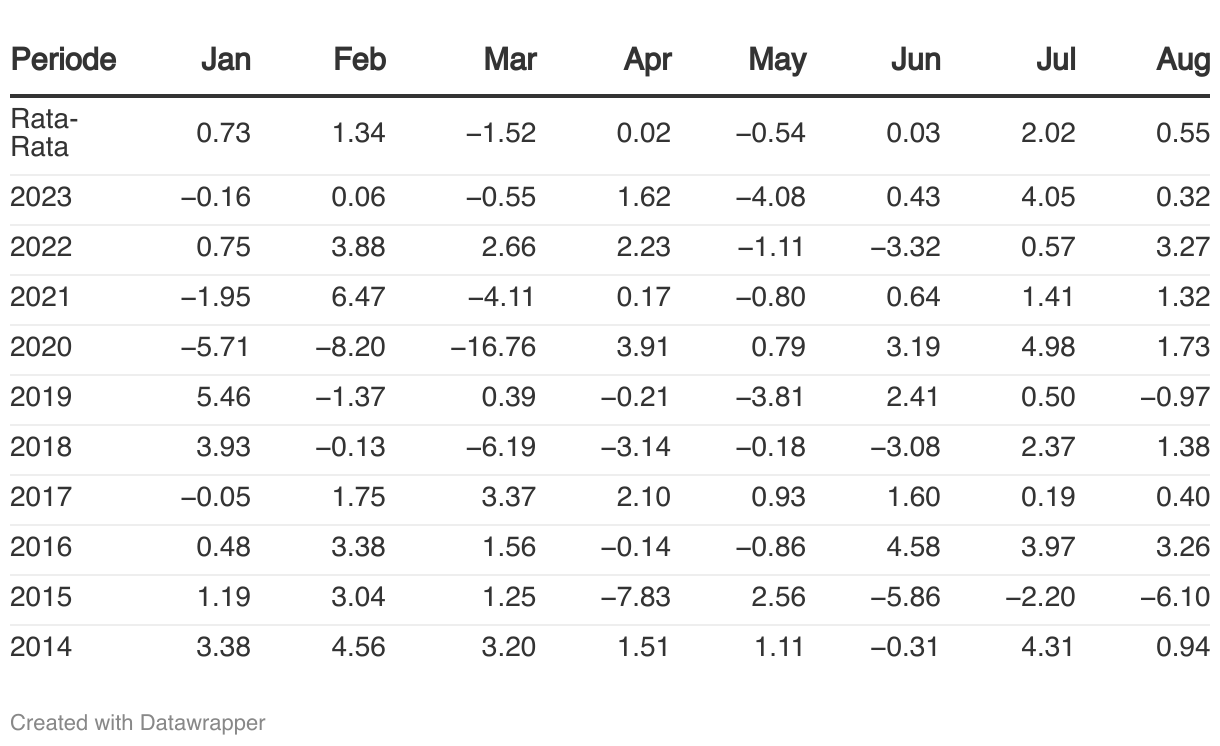Select the Jul column header
1220x746 pixels.
tap(1056, 60)
